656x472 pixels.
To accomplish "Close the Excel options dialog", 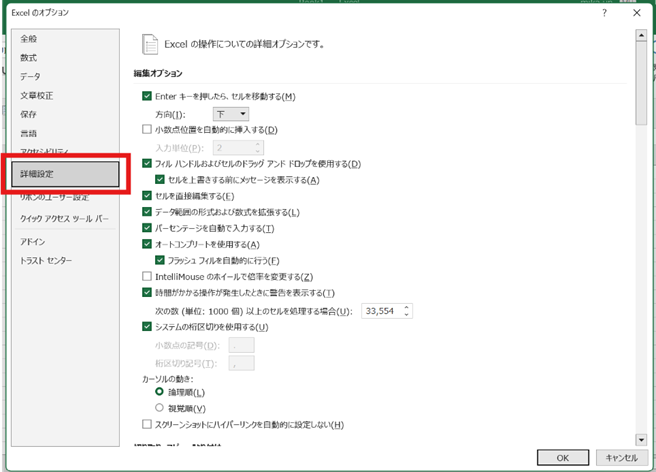I will 636,15.
